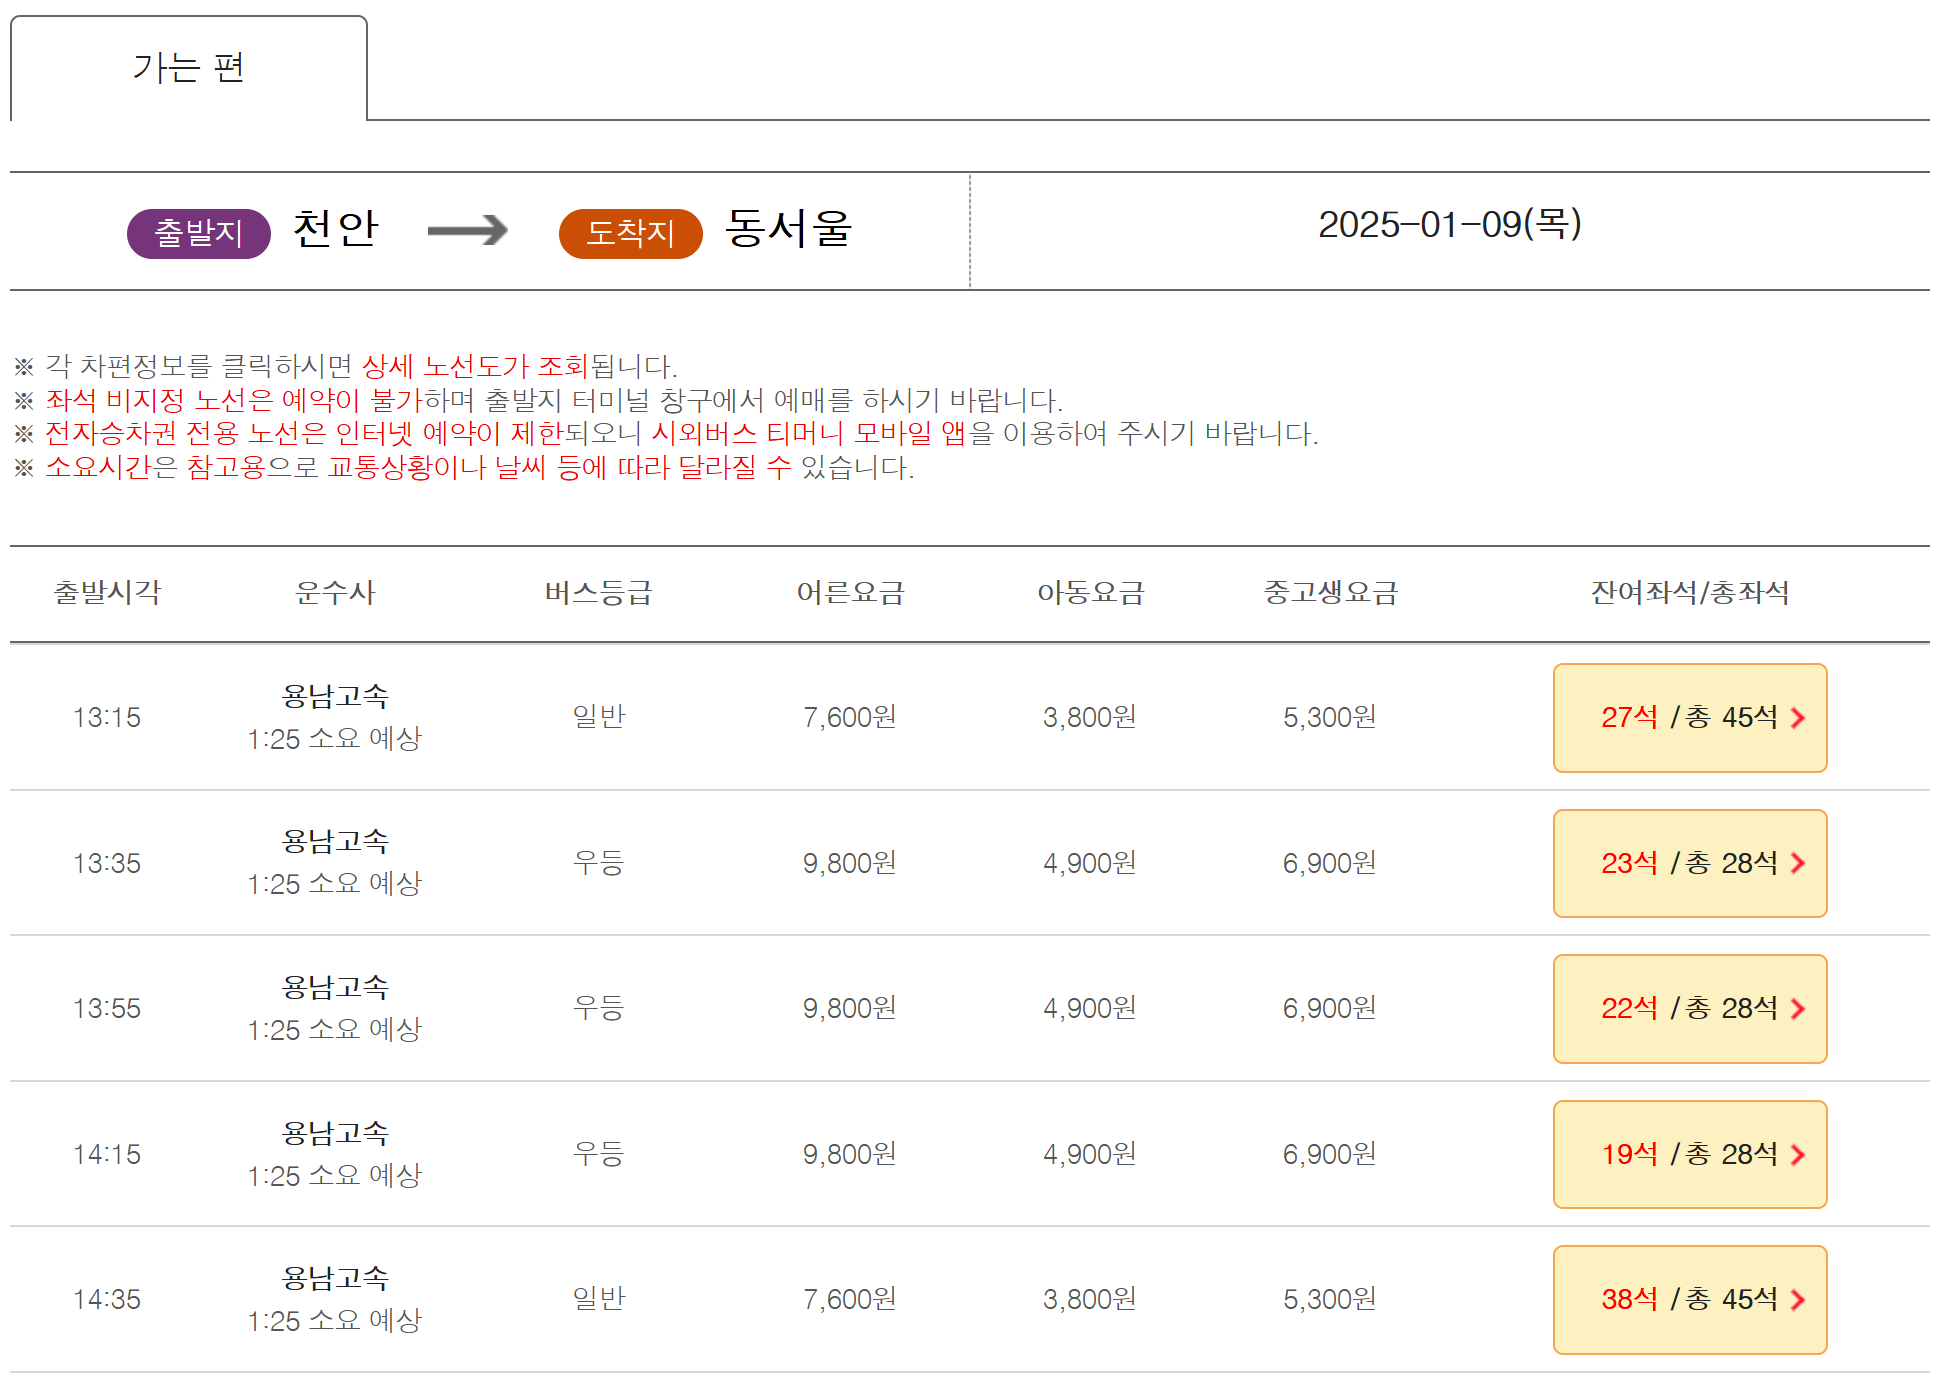
Task: Choose the 19석 / 총 28석 seat button
Action: point(1688,1155)
